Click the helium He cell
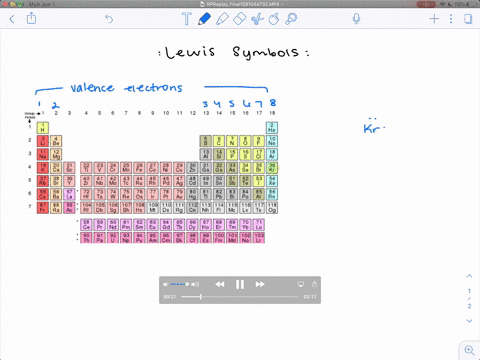The width and height of the screenshot is (480, 360). coord(272,128)
